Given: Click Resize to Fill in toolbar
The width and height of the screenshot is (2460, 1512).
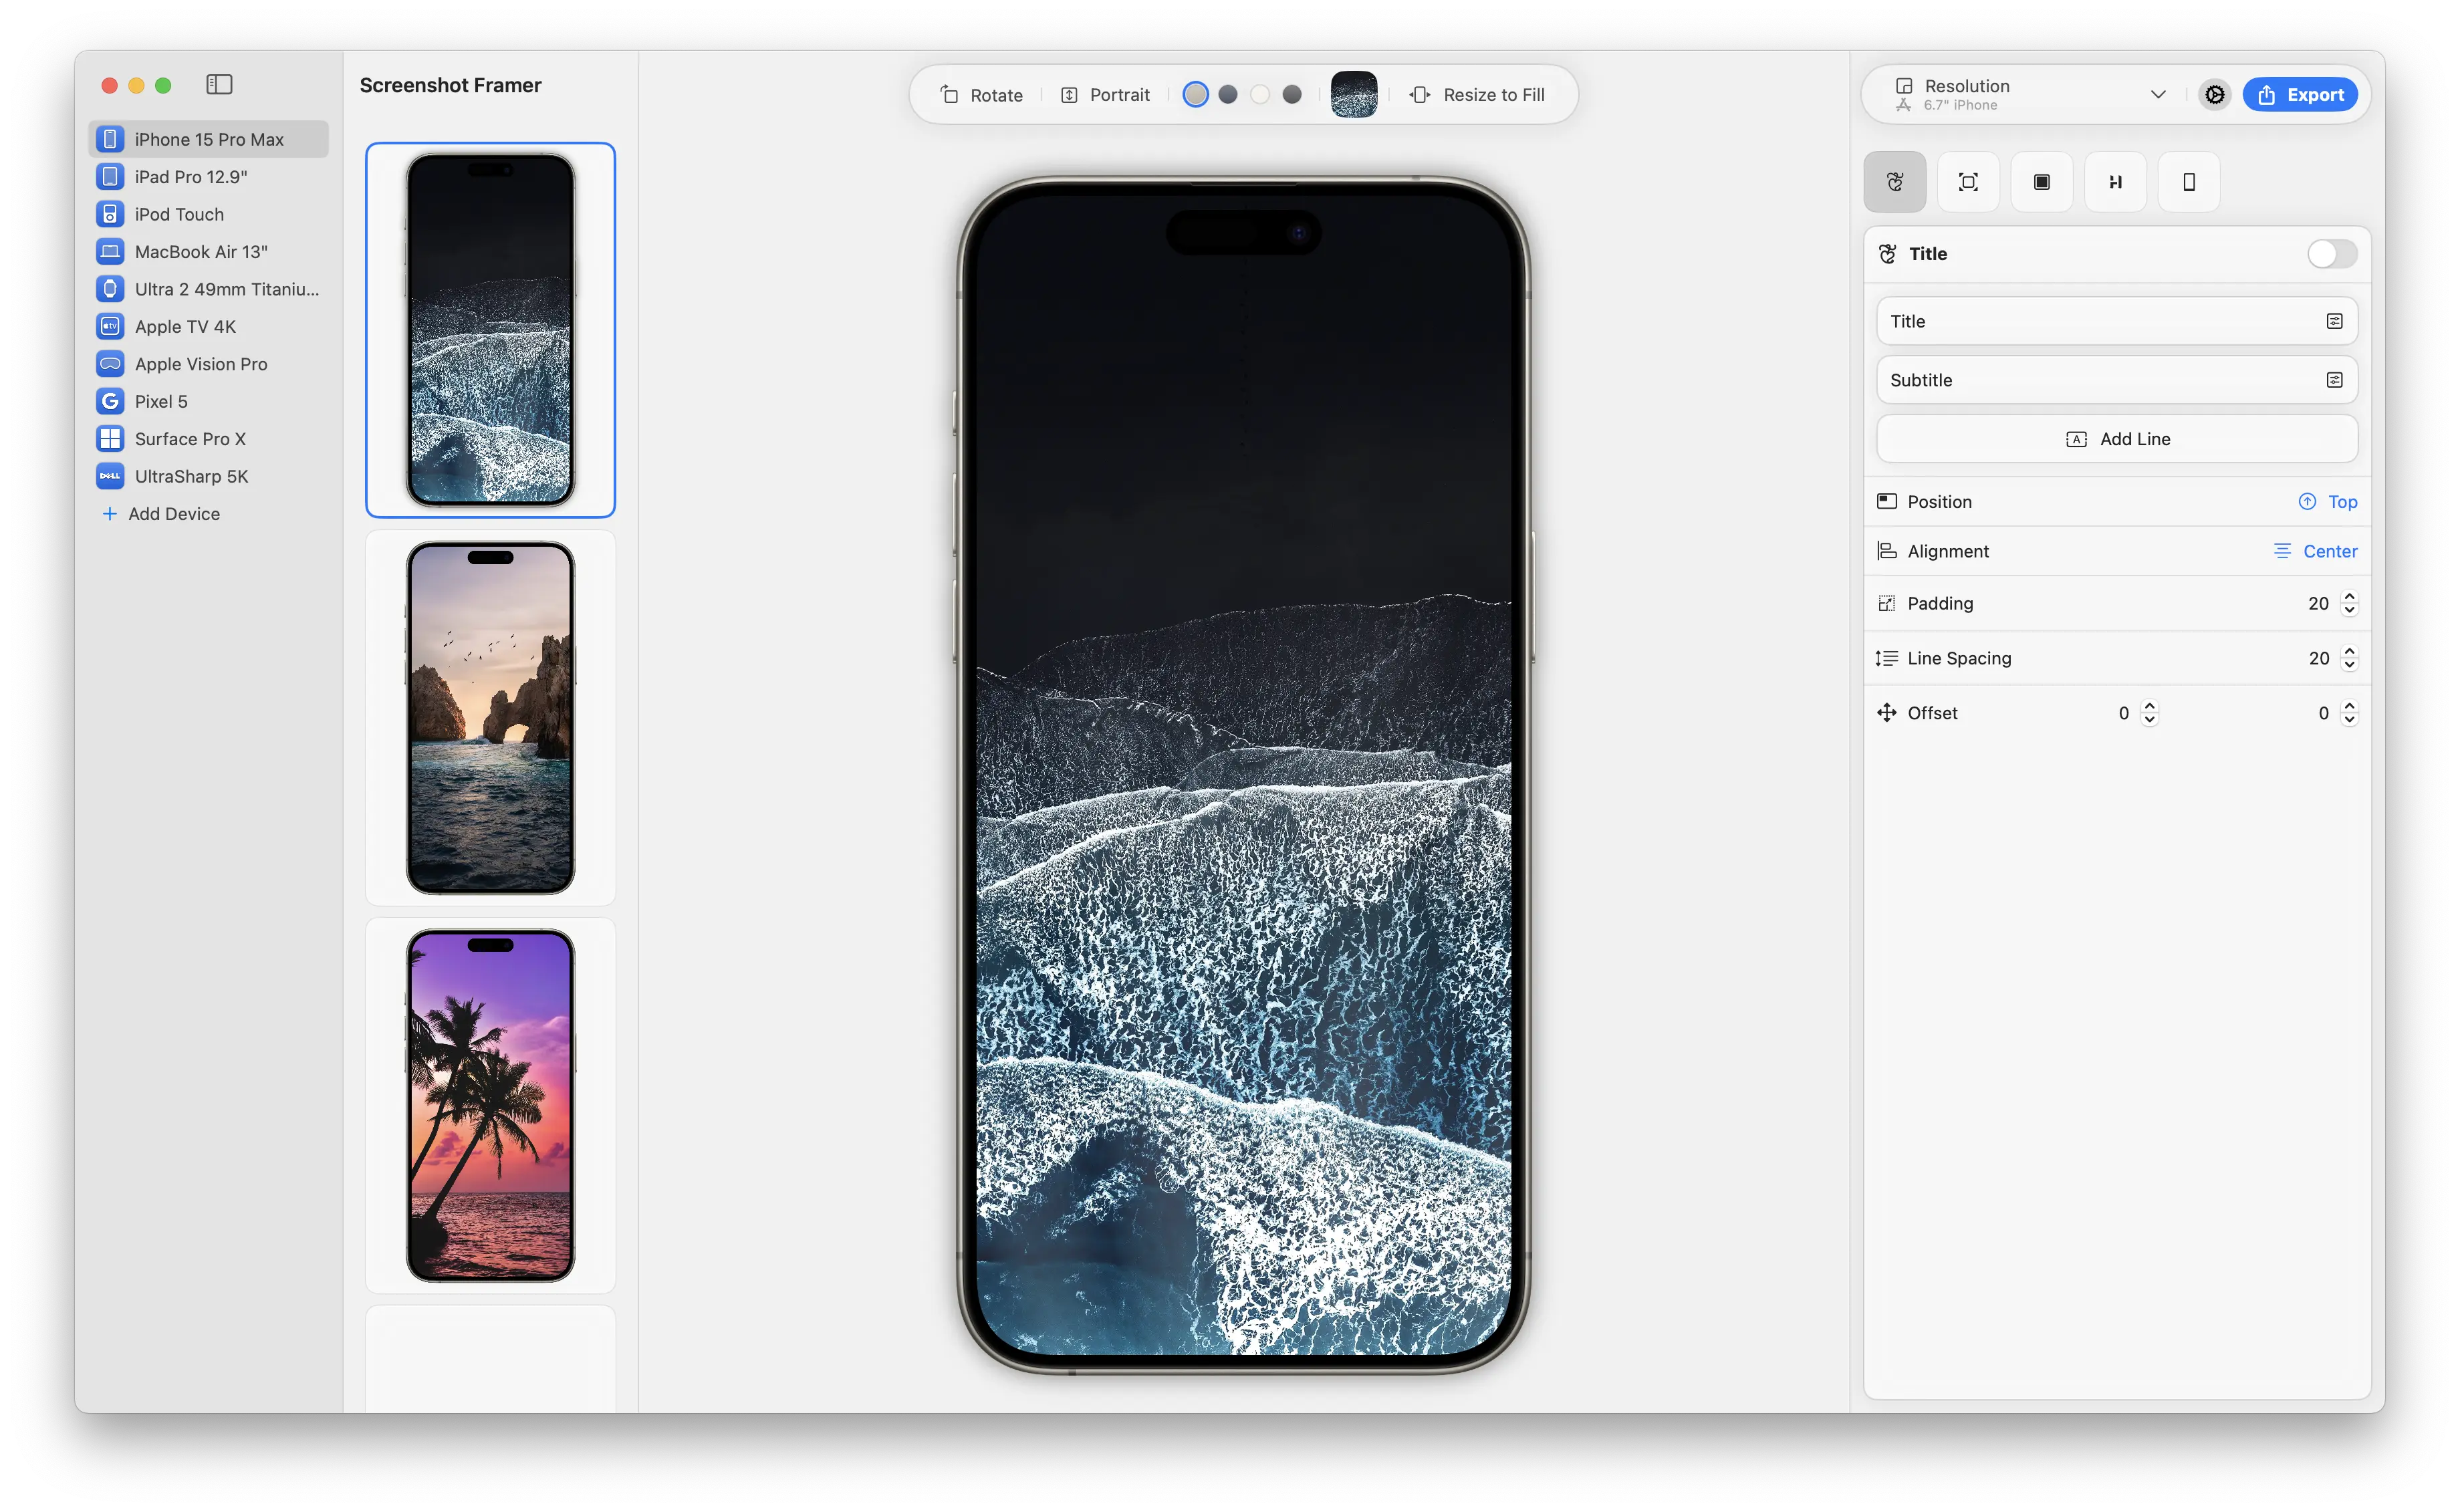Looking at the screenshot, I should point(1477,95).
